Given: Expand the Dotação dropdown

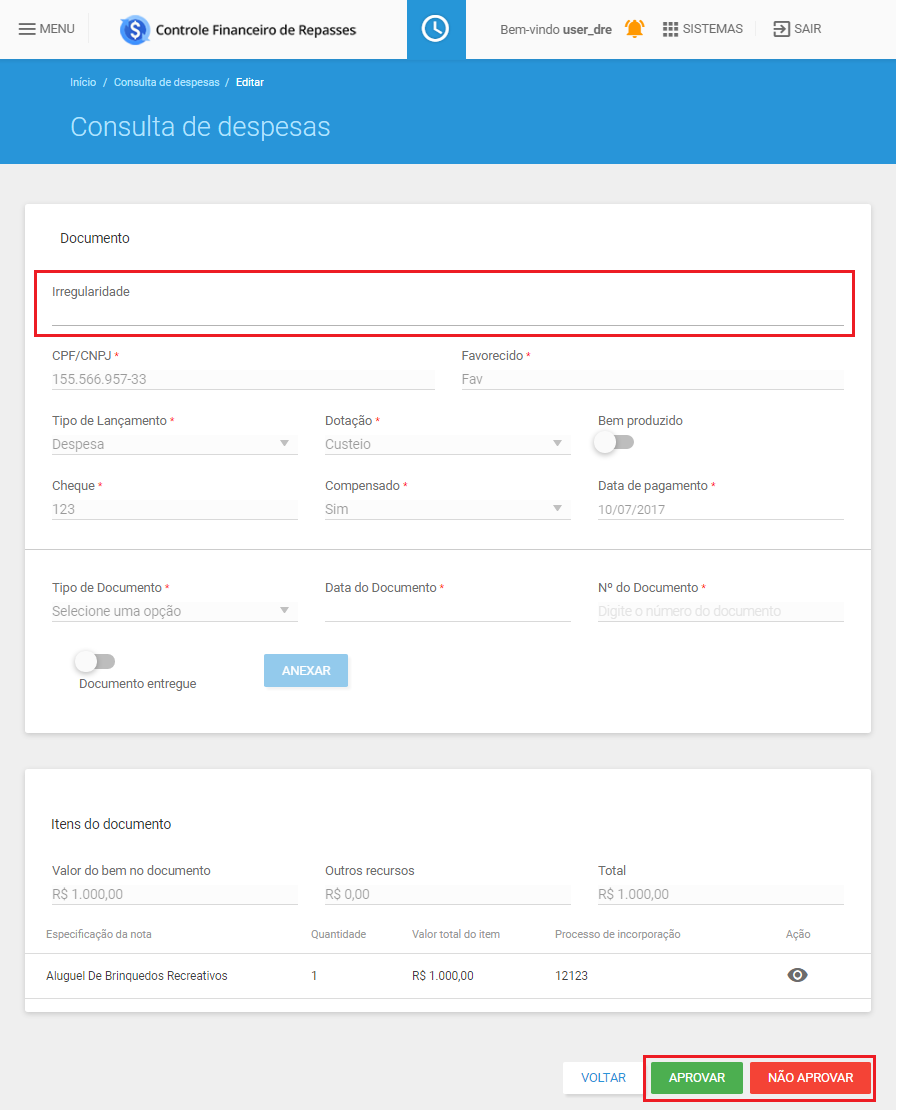Looking at the screenshot, I should (447, 444).
